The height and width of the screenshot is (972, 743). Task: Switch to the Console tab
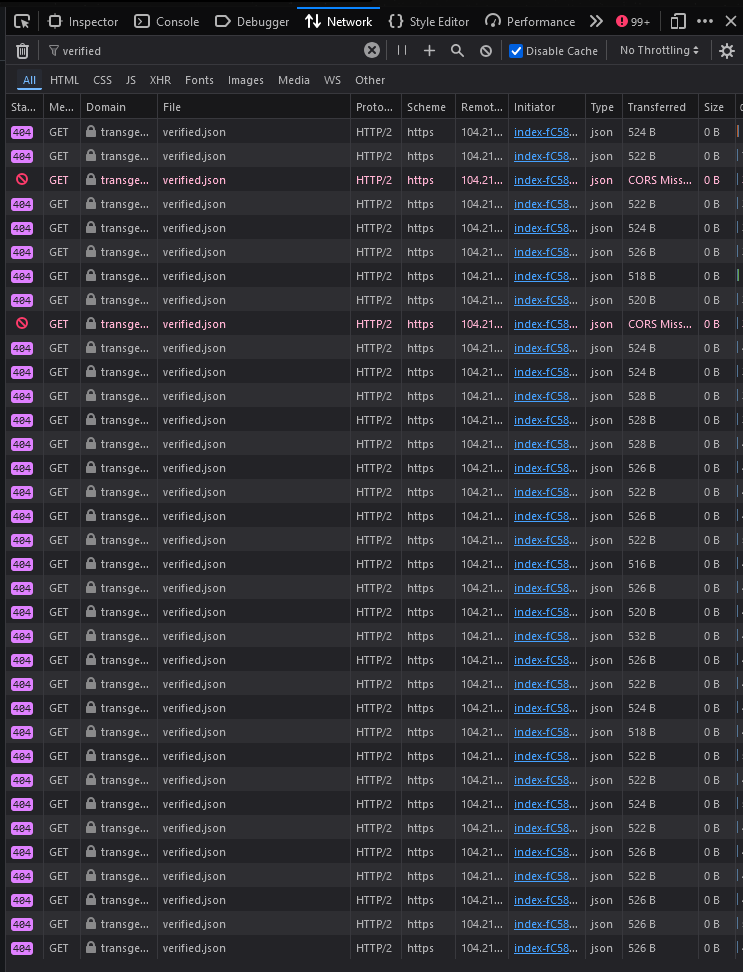tap(167, 22)
